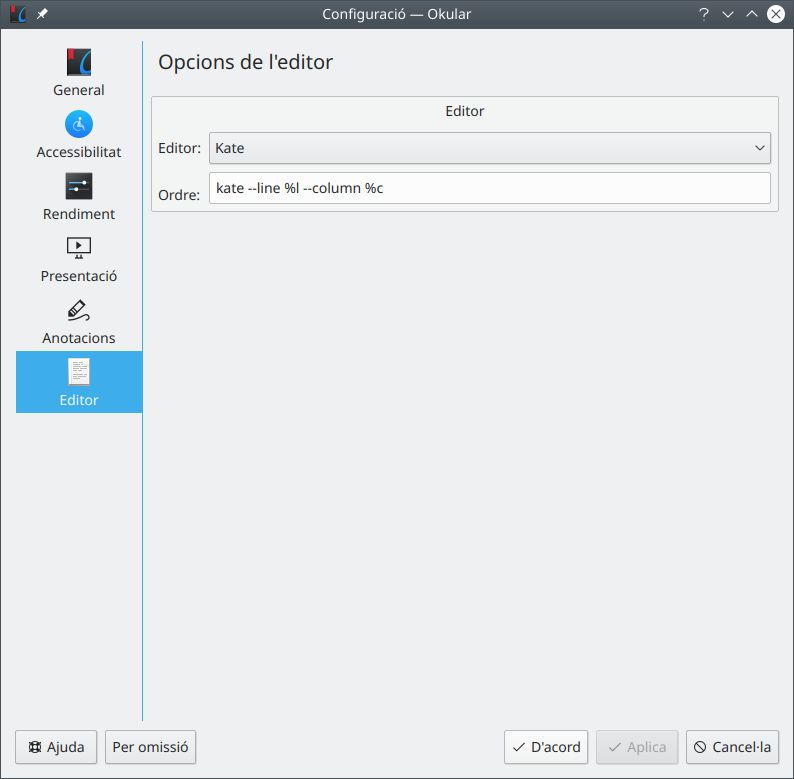The height and width of the screenshot is (779, 794).
Task: Restore defaults with Per omissió button
Action: point(150,747)
